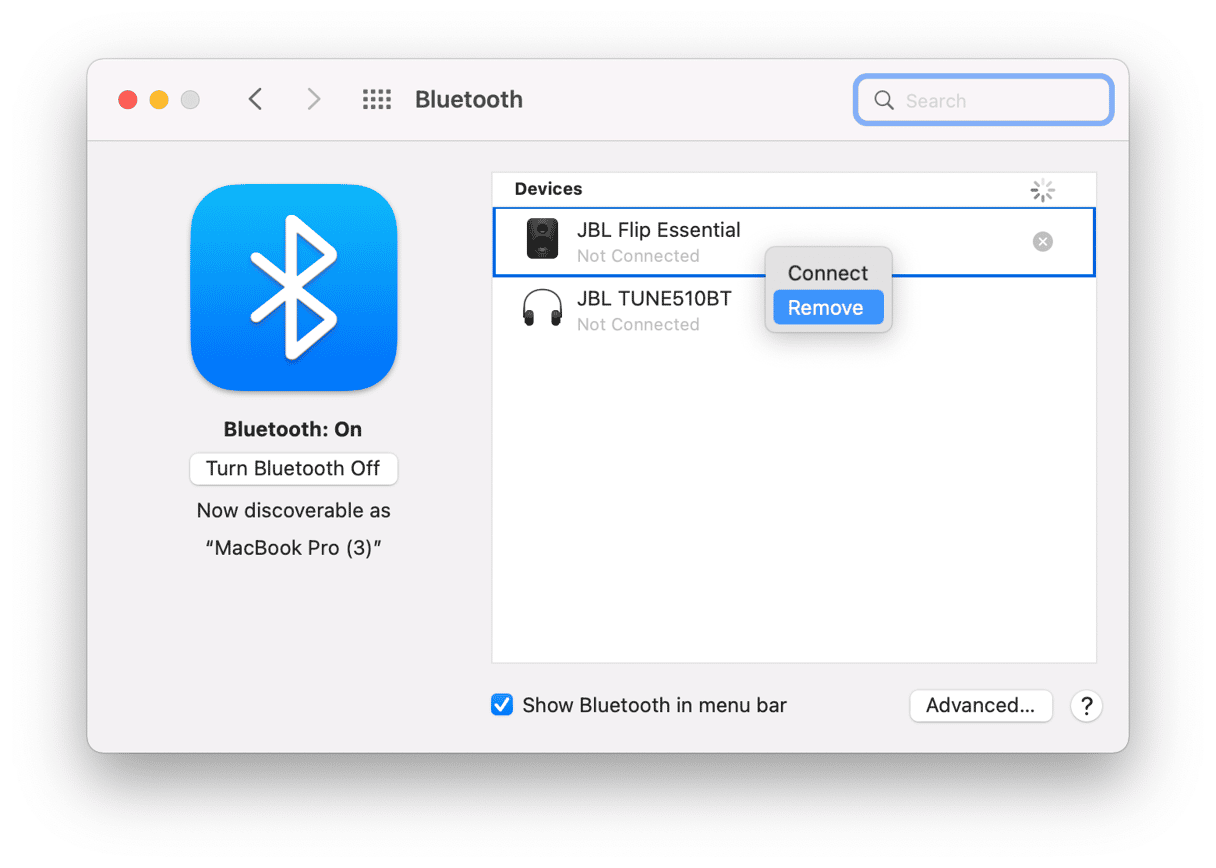Minimize the window with the yellow button

tap(159, 100)
